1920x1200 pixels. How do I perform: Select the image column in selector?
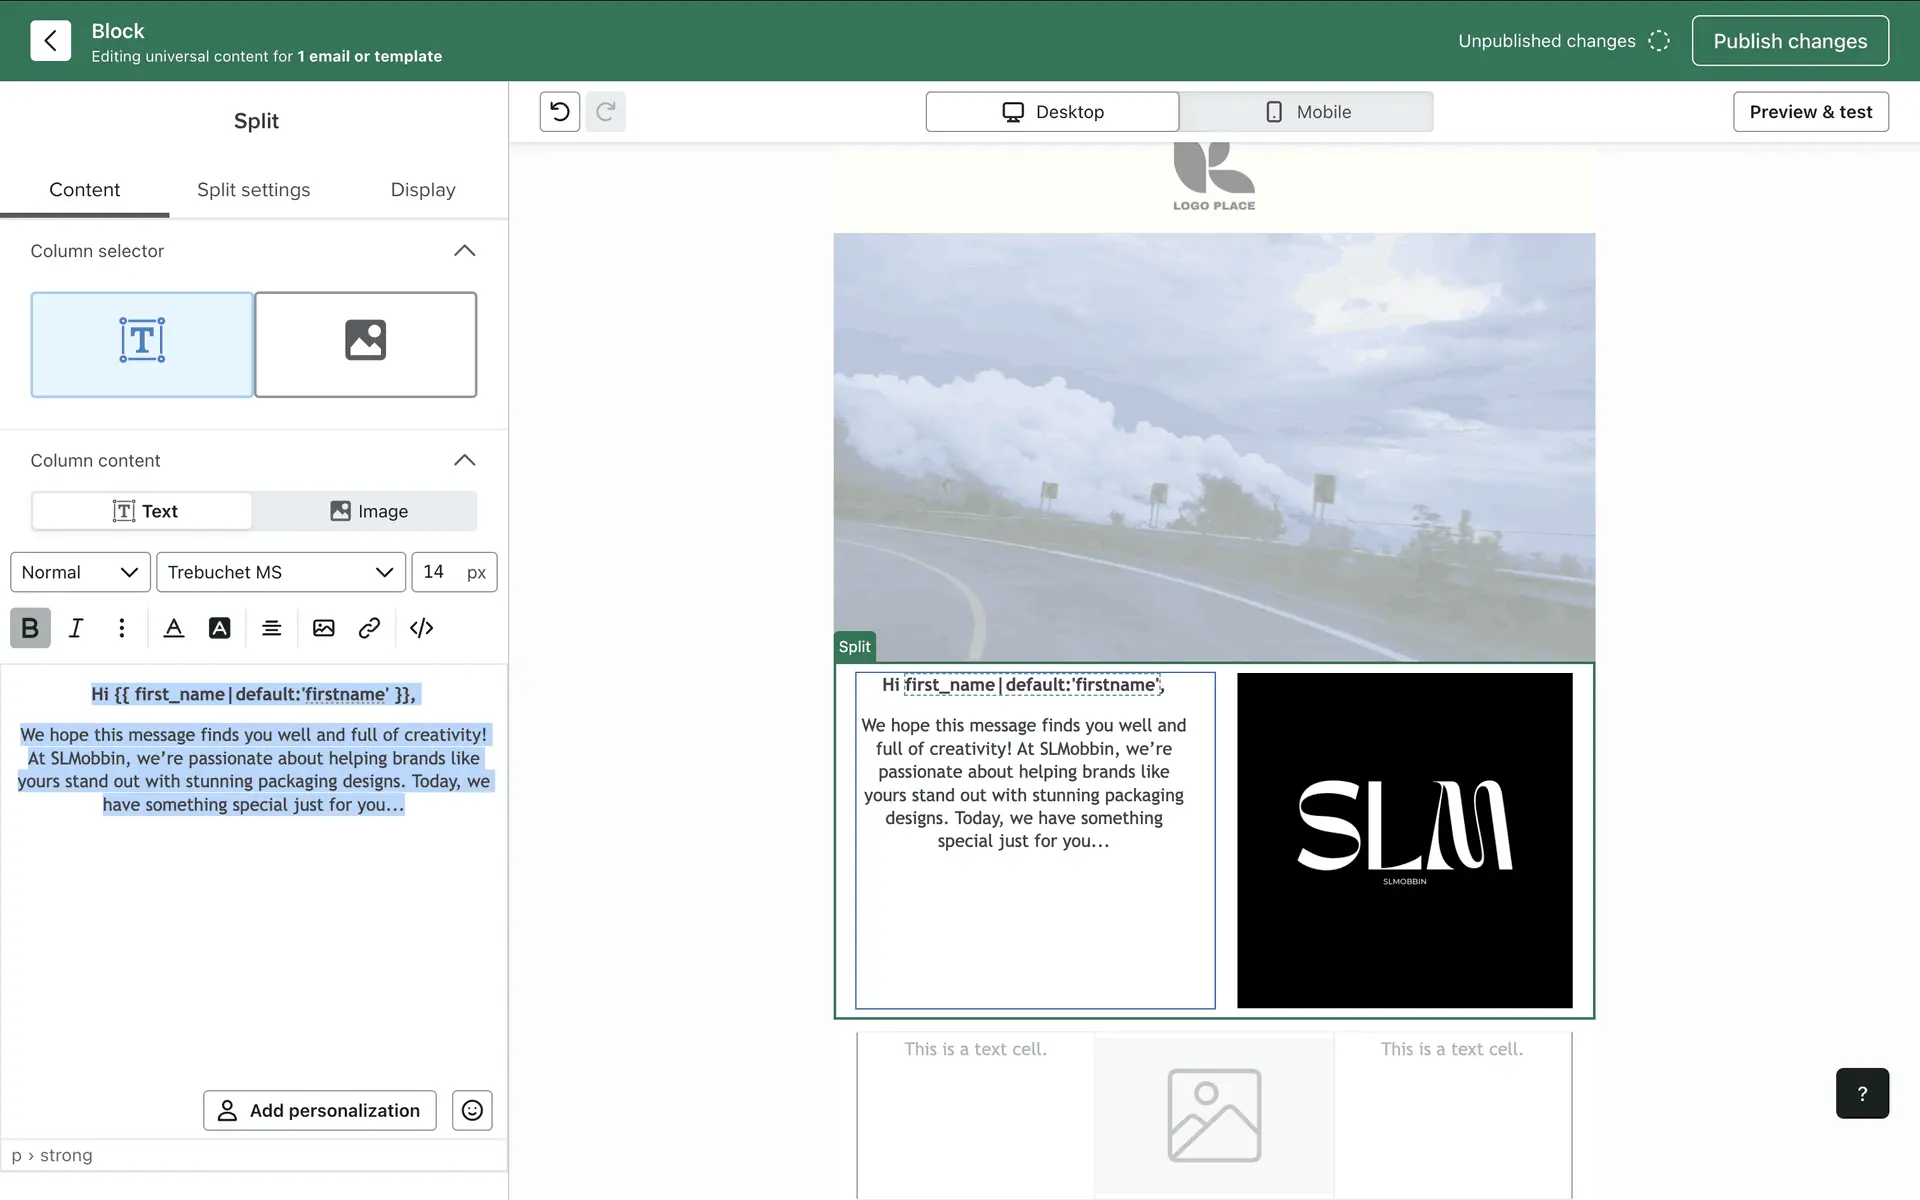(365, 344)
